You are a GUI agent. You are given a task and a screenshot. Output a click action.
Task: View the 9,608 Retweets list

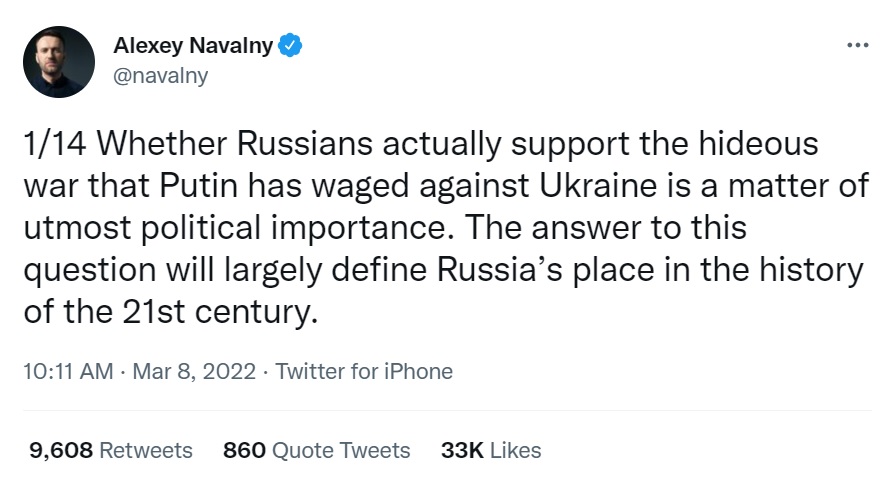pos(111,450)
